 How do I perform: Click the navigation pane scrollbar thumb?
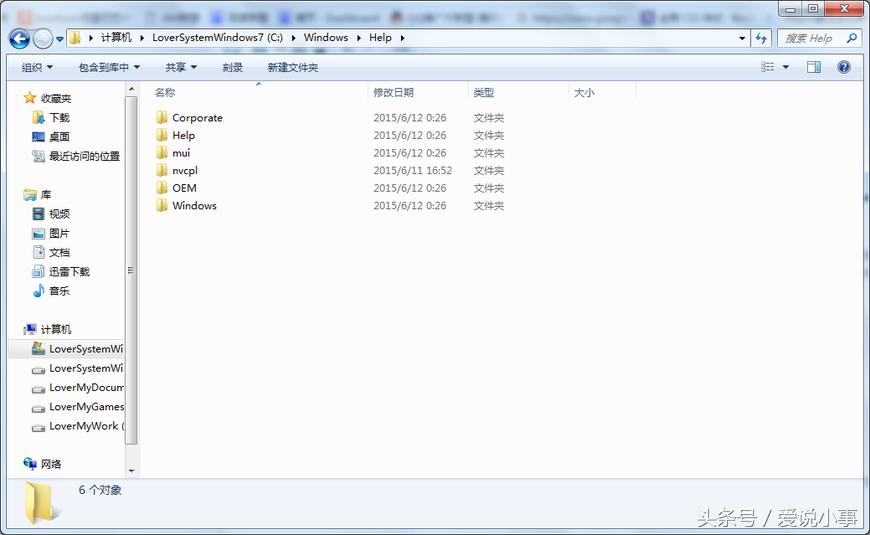131,270
